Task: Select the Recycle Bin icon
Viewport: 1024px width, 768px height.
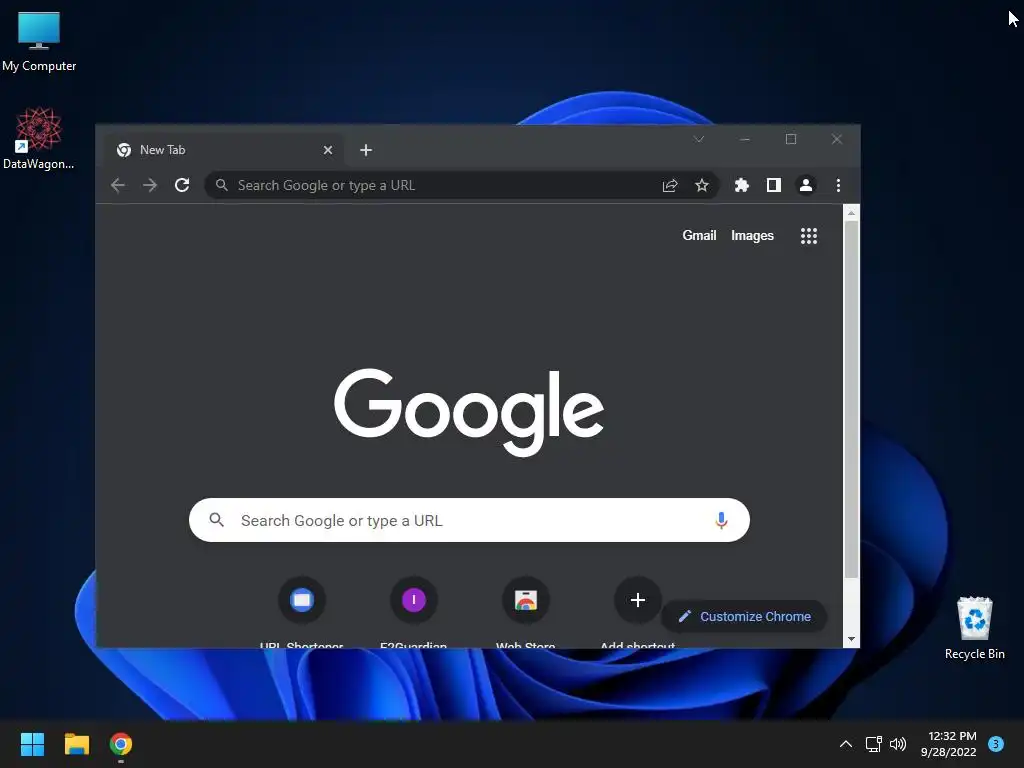Action: pos(974,628)
